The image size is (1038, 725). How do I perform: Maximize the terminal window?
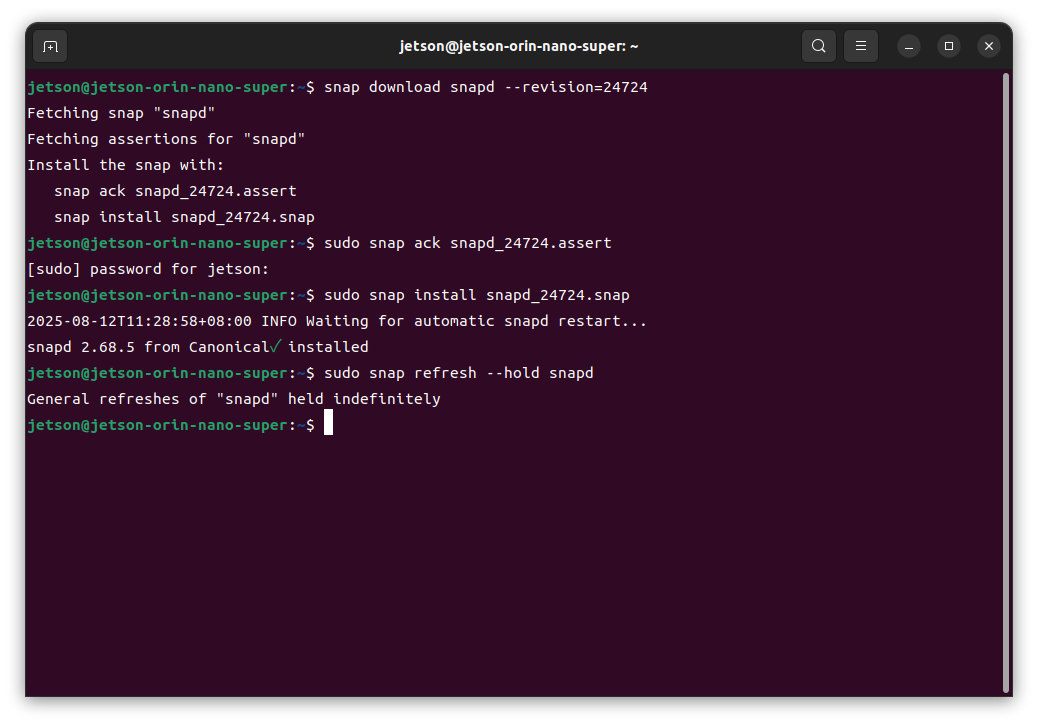948,46
